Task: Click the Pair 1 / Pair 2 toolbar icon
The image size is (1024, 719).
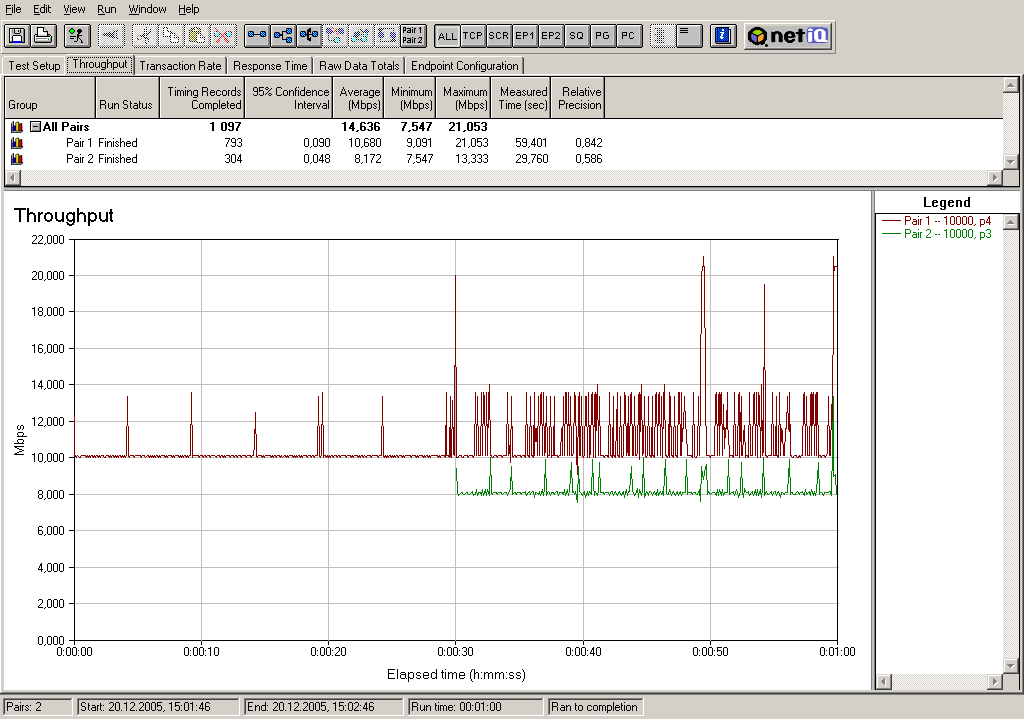Action: [x=412, y=36]
